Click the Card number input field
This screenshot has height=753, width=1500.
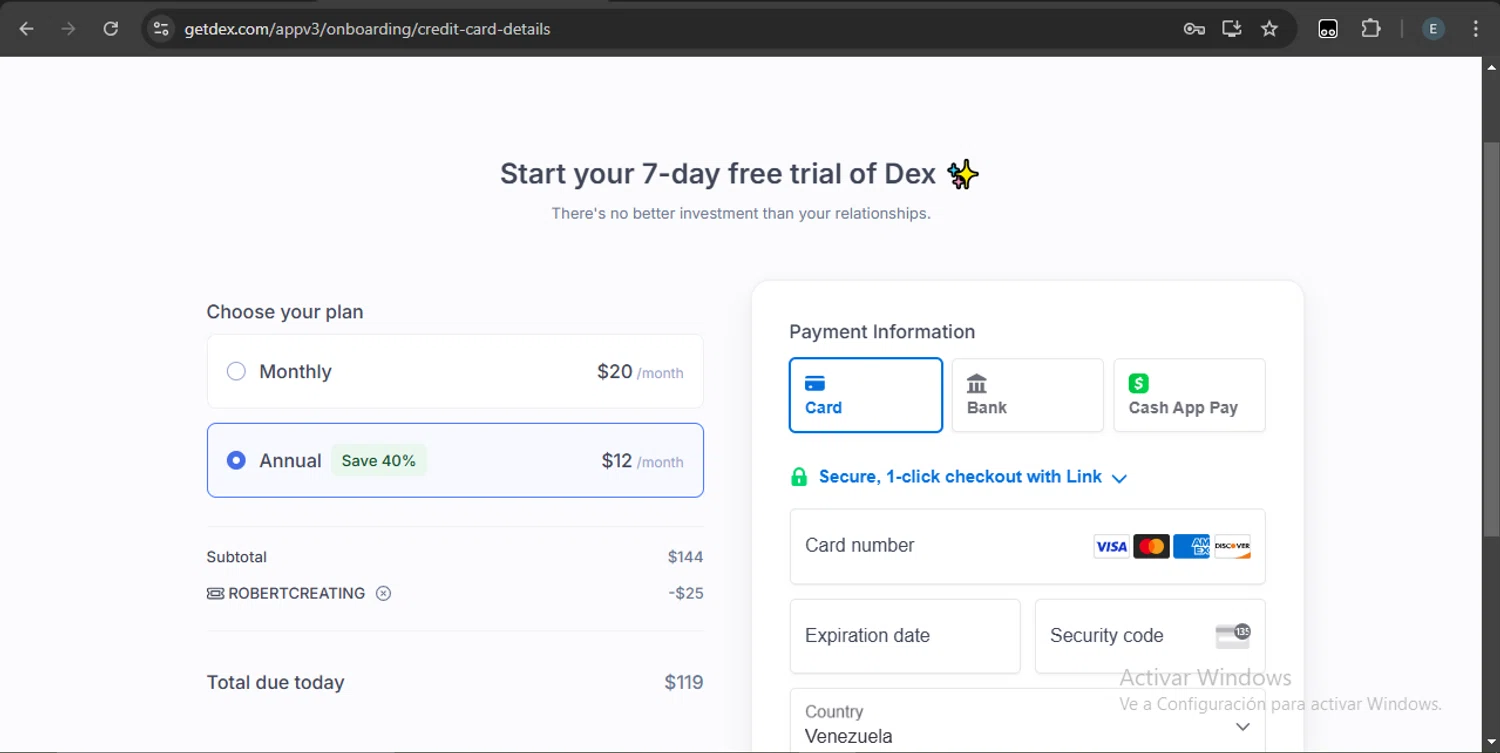pyautogui.click(x=1028, y=546)
